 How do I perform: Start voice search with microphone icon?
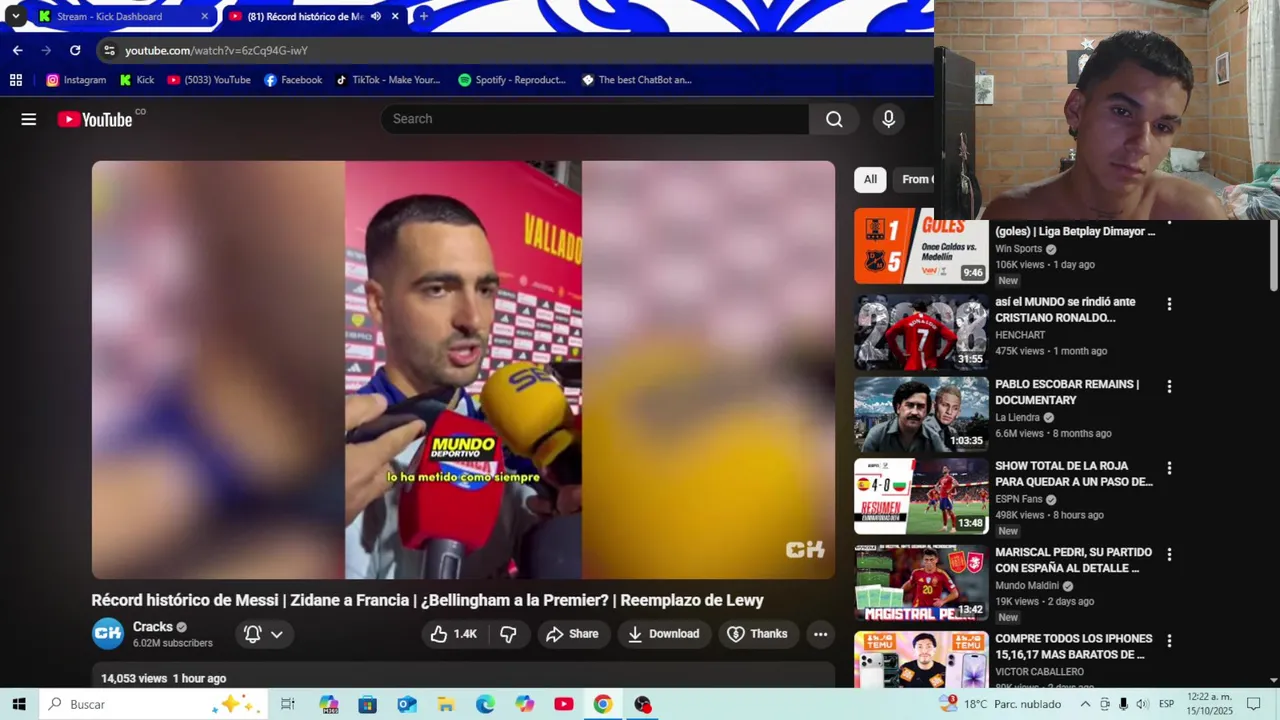coord(888,119)
